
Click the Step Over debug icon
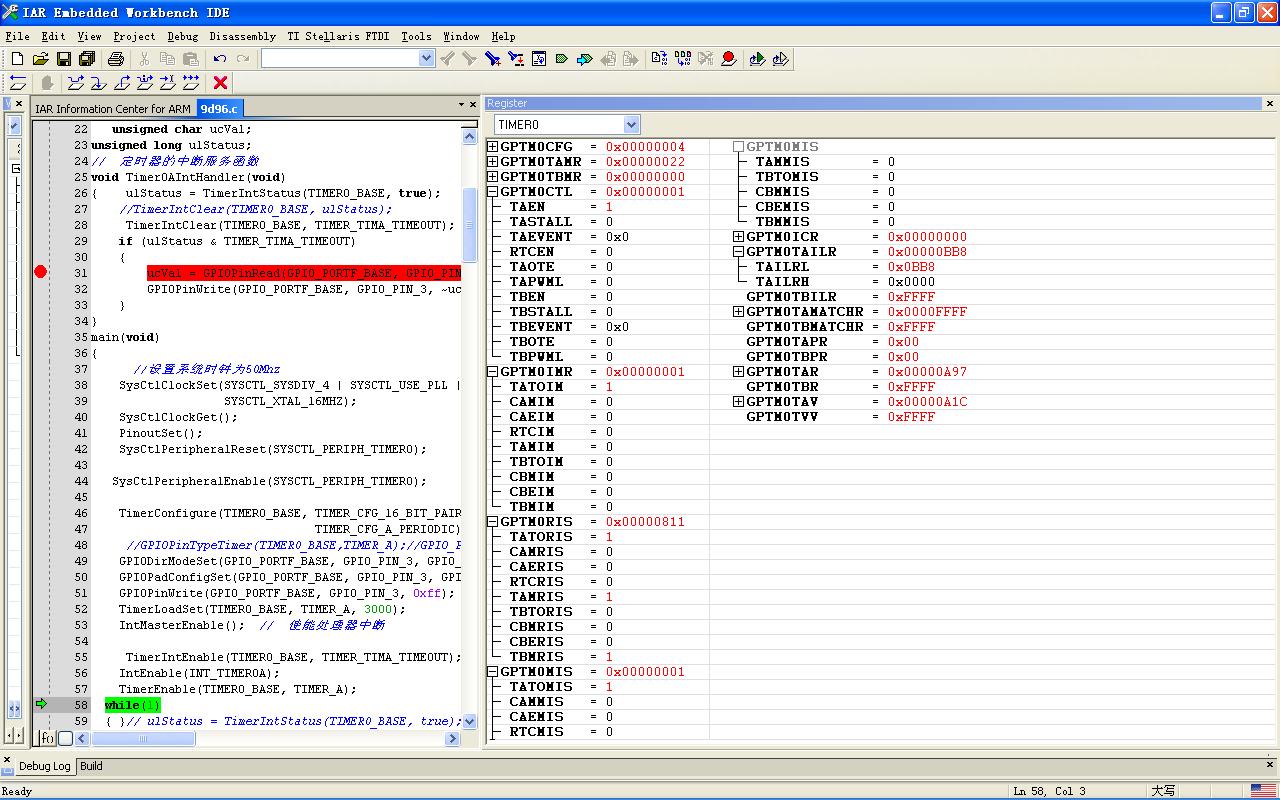coord(76,83)
